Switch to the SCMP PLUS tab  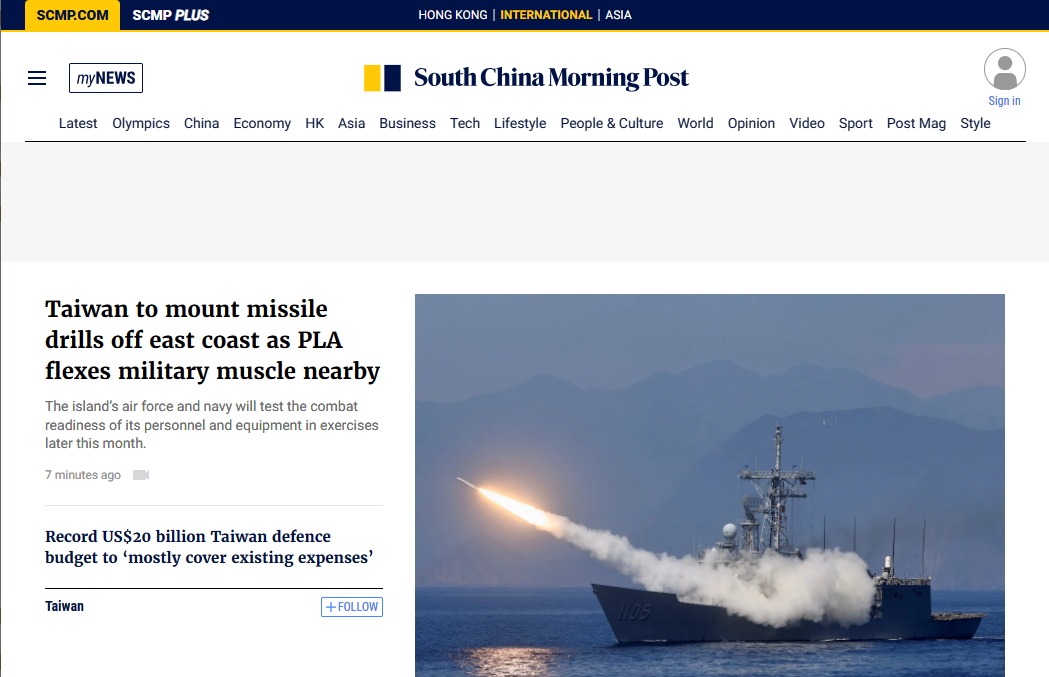(171, 15)
